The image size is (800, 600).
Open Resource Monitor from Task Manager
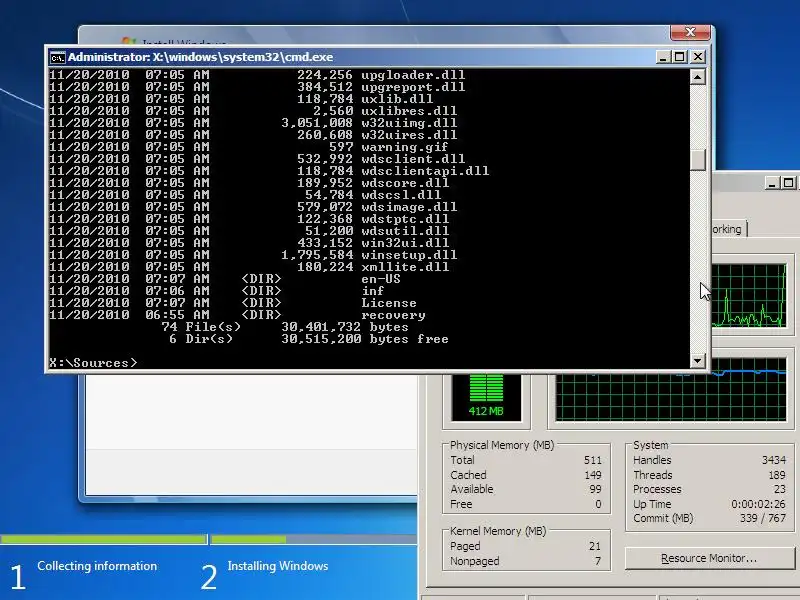coord(709,558)
